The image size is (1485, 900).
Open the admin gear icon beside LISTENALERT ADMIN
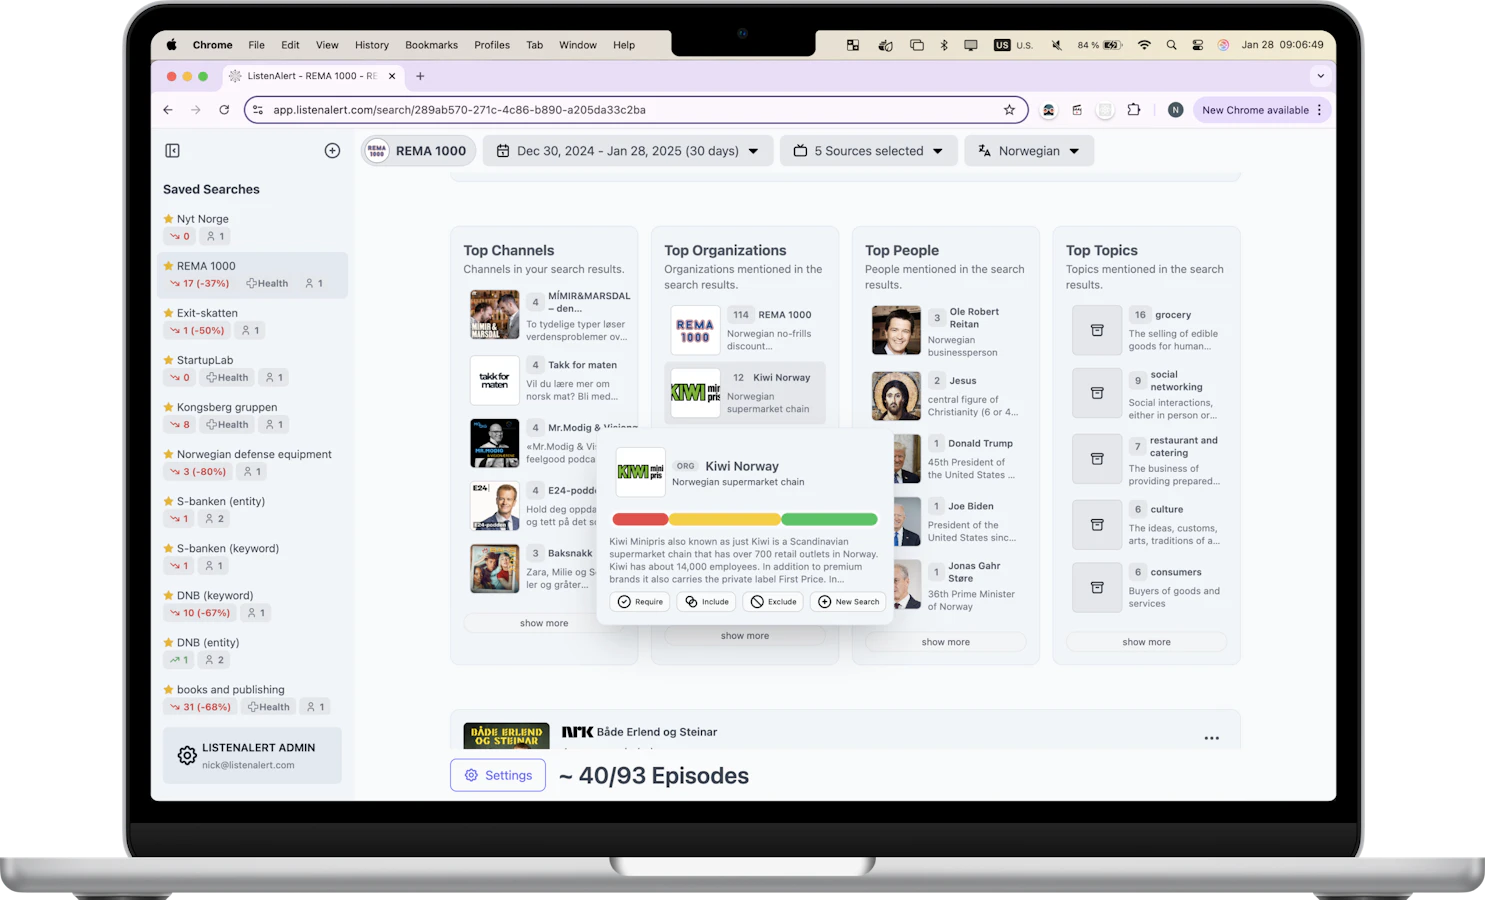(187, 756)
